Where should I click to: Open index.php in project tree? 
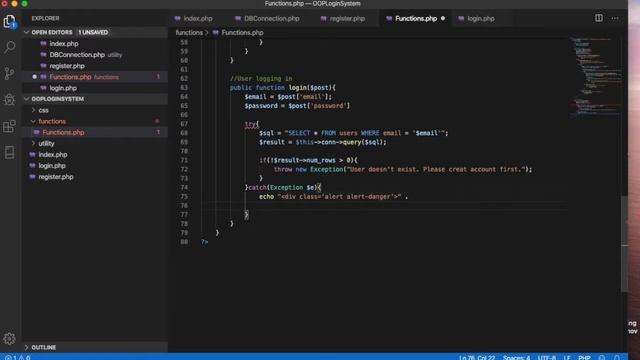pyautogui.click(x=95, y=155)
